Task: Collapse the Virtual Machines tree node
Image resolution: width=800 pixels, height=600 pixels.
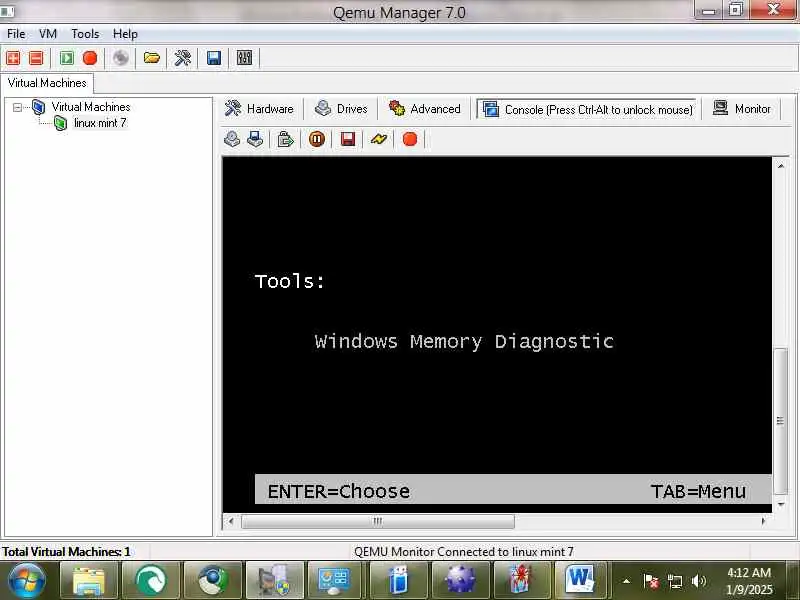Action: click(17, 107)
